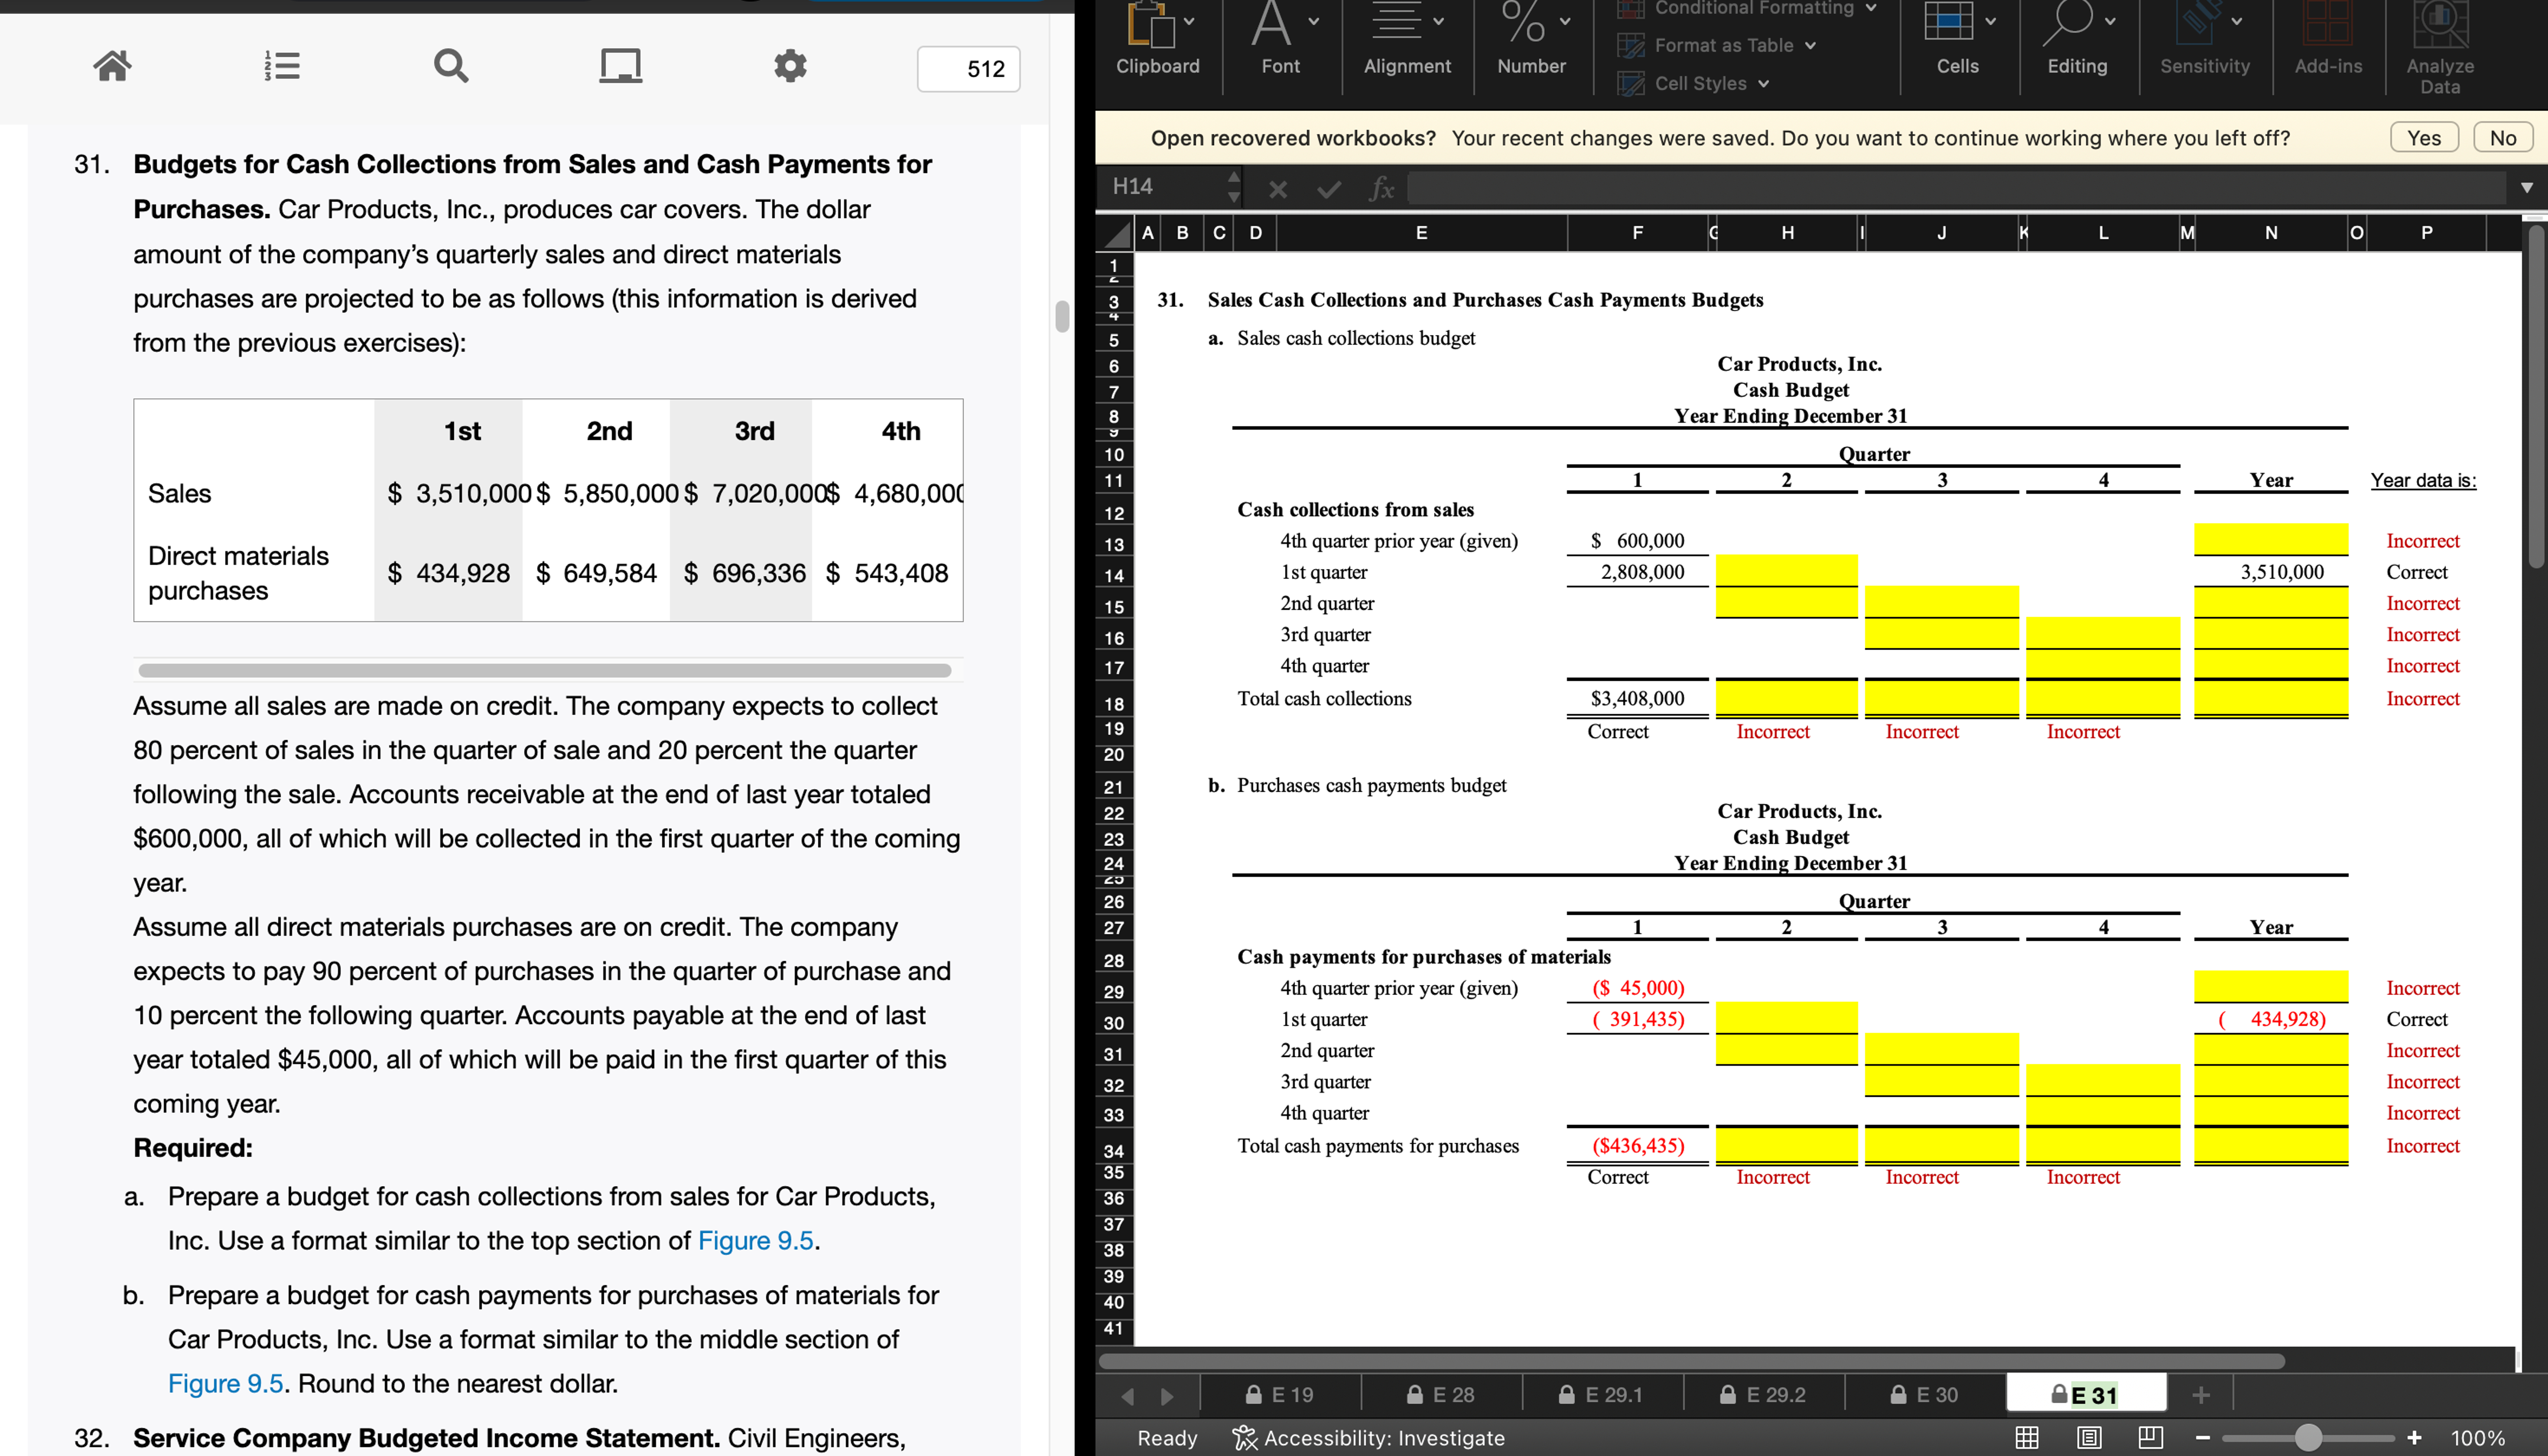The image size is (2548, 1456).
Task: Open the Clipboard group in Excel ribbon
Action: (x=1157, y=40)
